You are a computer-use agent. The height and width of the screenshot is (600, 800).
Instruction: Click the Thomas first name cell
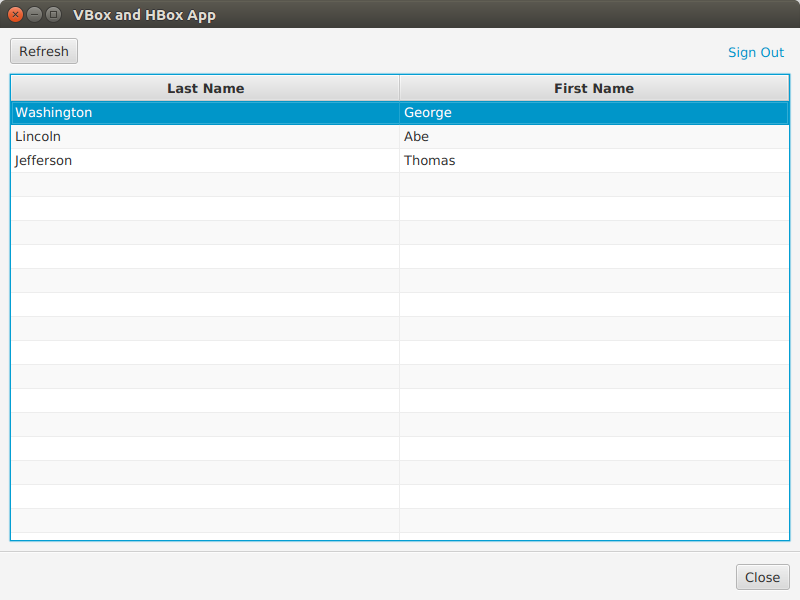click(430, 161)
